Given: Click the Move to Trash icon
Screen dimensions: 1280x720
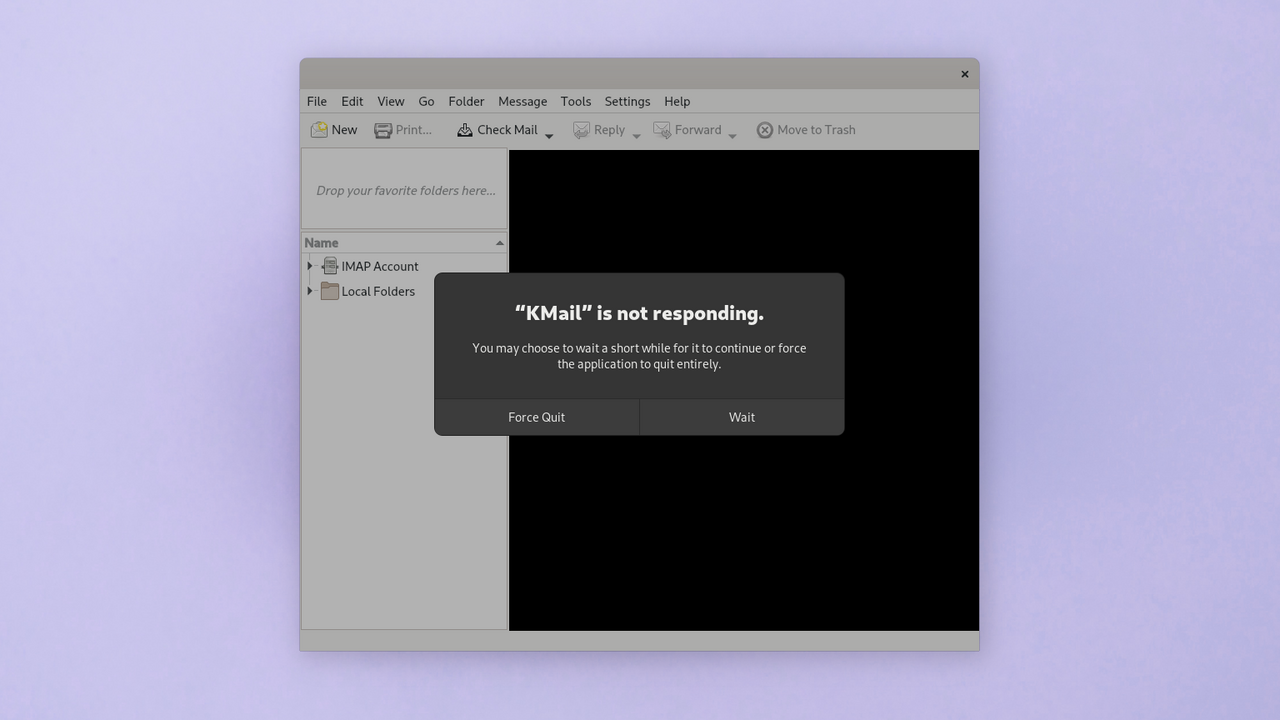Looking at the screenshot, I should [x=765, y=130].
